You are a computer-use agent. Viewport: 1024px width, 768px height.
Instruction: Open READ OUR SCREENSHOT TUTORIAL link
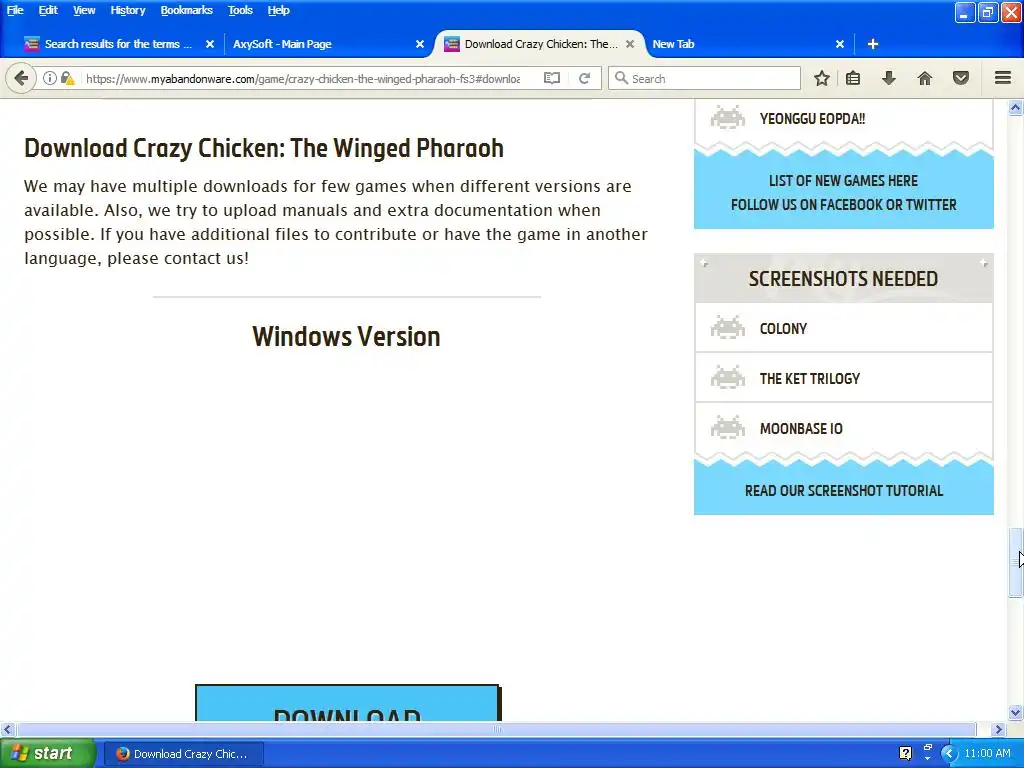pos(844,490)
